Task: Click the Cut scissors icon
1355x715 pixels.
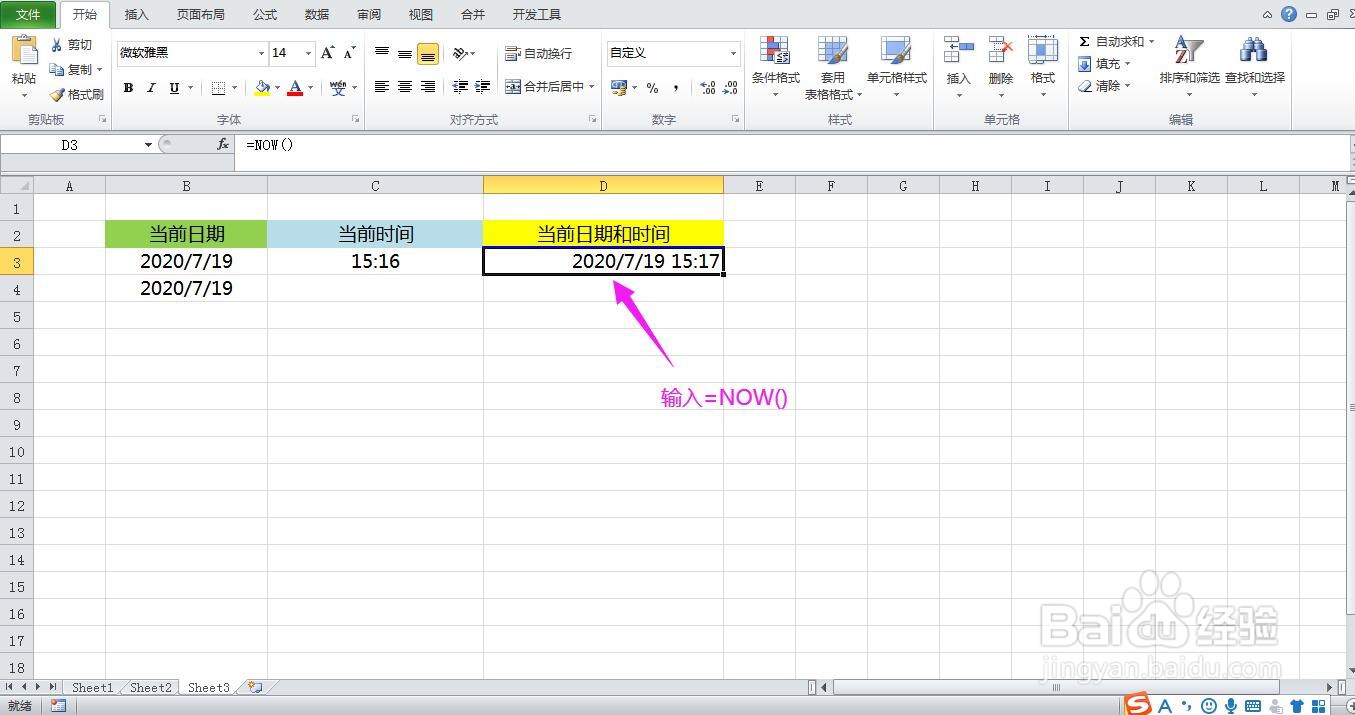Action: (57, 45)
